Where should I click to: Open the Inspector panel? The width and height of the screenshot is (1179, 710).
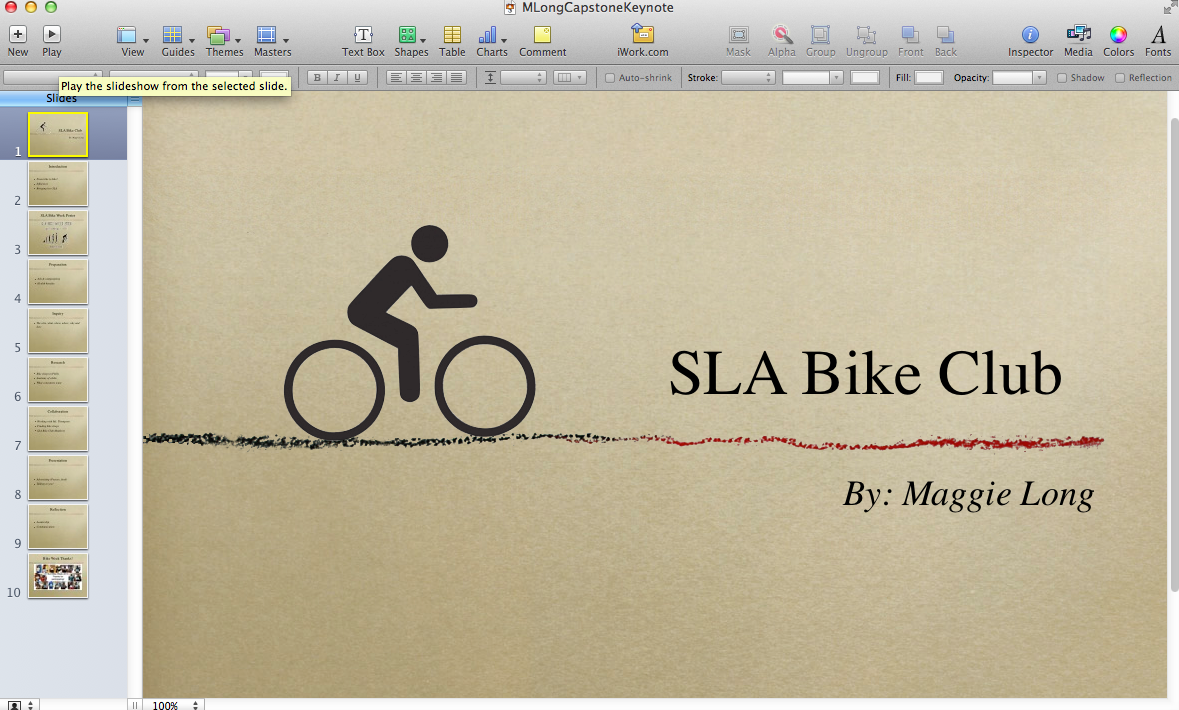[x=1030, y=36]
